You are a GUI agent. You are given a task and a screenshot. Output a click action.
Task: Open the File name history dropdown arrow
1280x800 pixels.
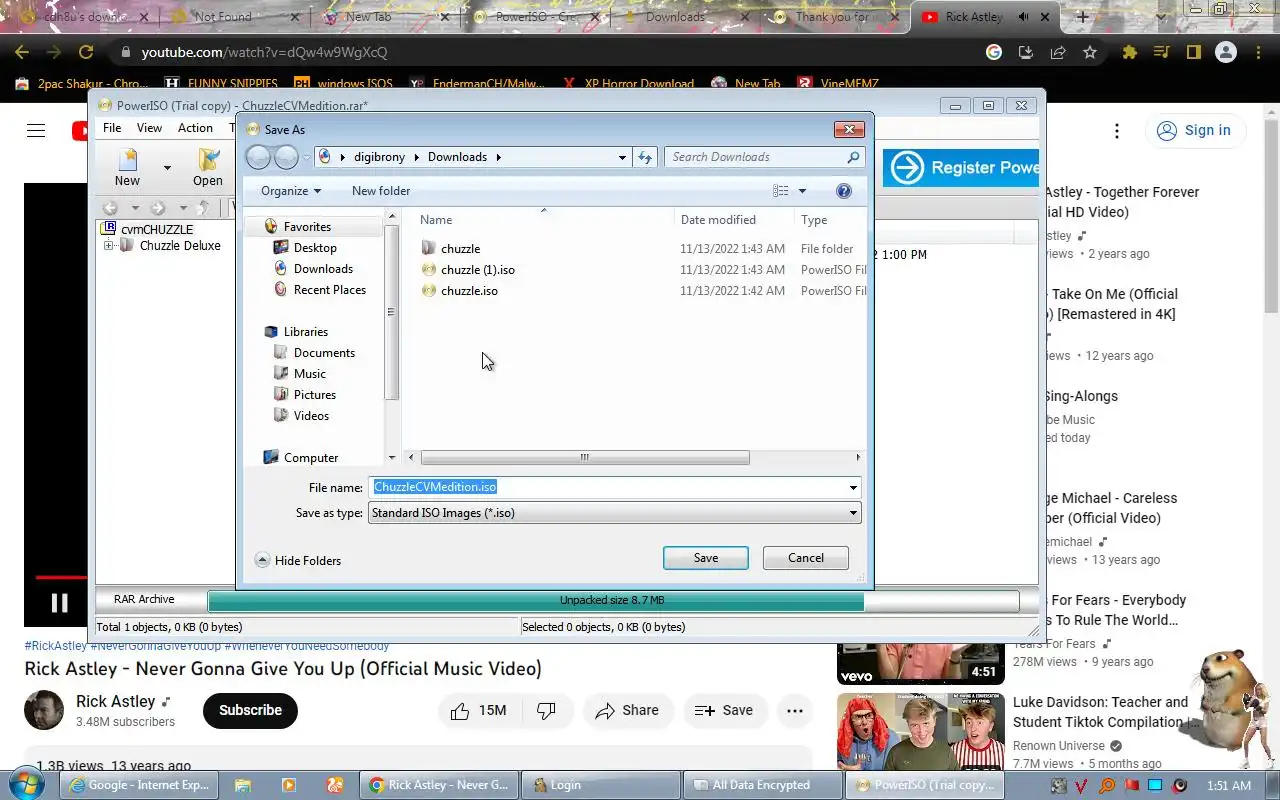[853, 487]
